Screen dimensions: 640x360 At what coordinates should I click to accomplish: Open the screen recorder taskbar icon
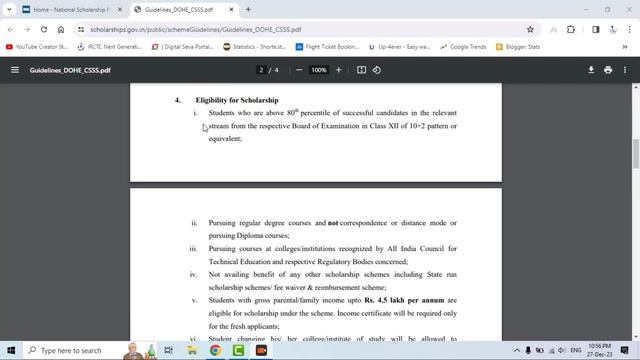pyautogui.click(x=261, y=350)
